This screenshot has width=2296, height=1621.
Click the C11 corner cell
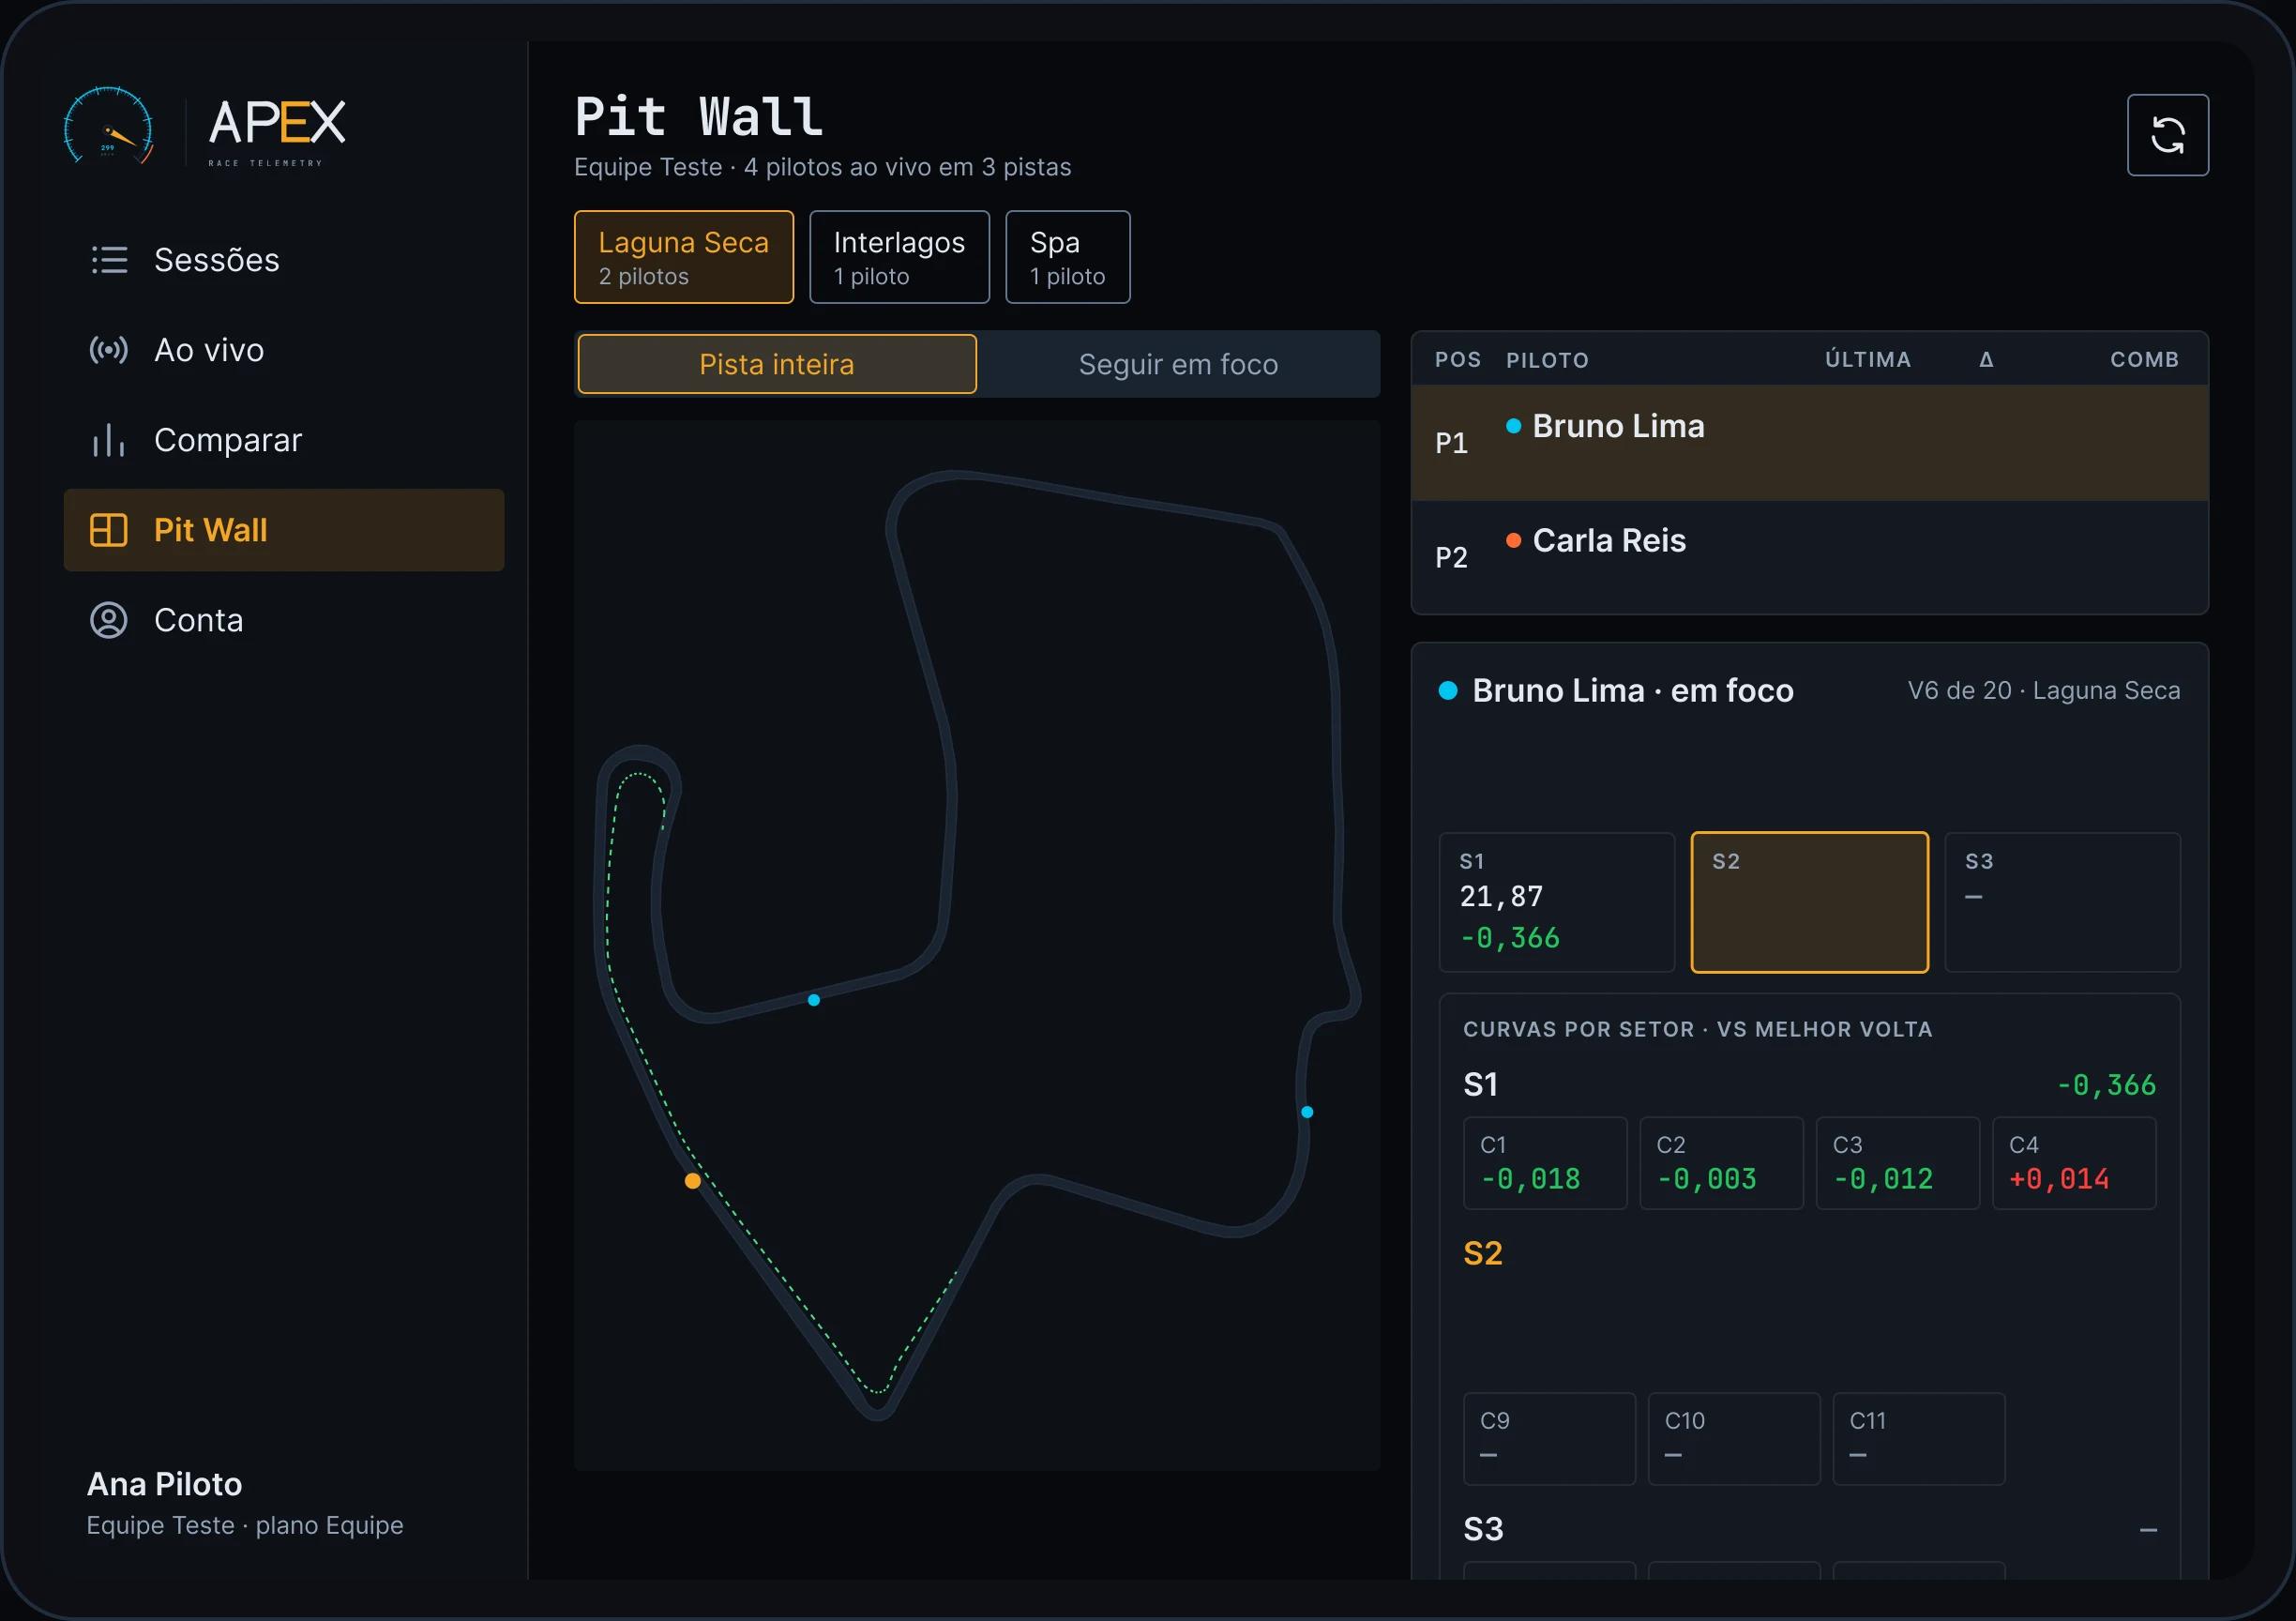point(1919,1439)
